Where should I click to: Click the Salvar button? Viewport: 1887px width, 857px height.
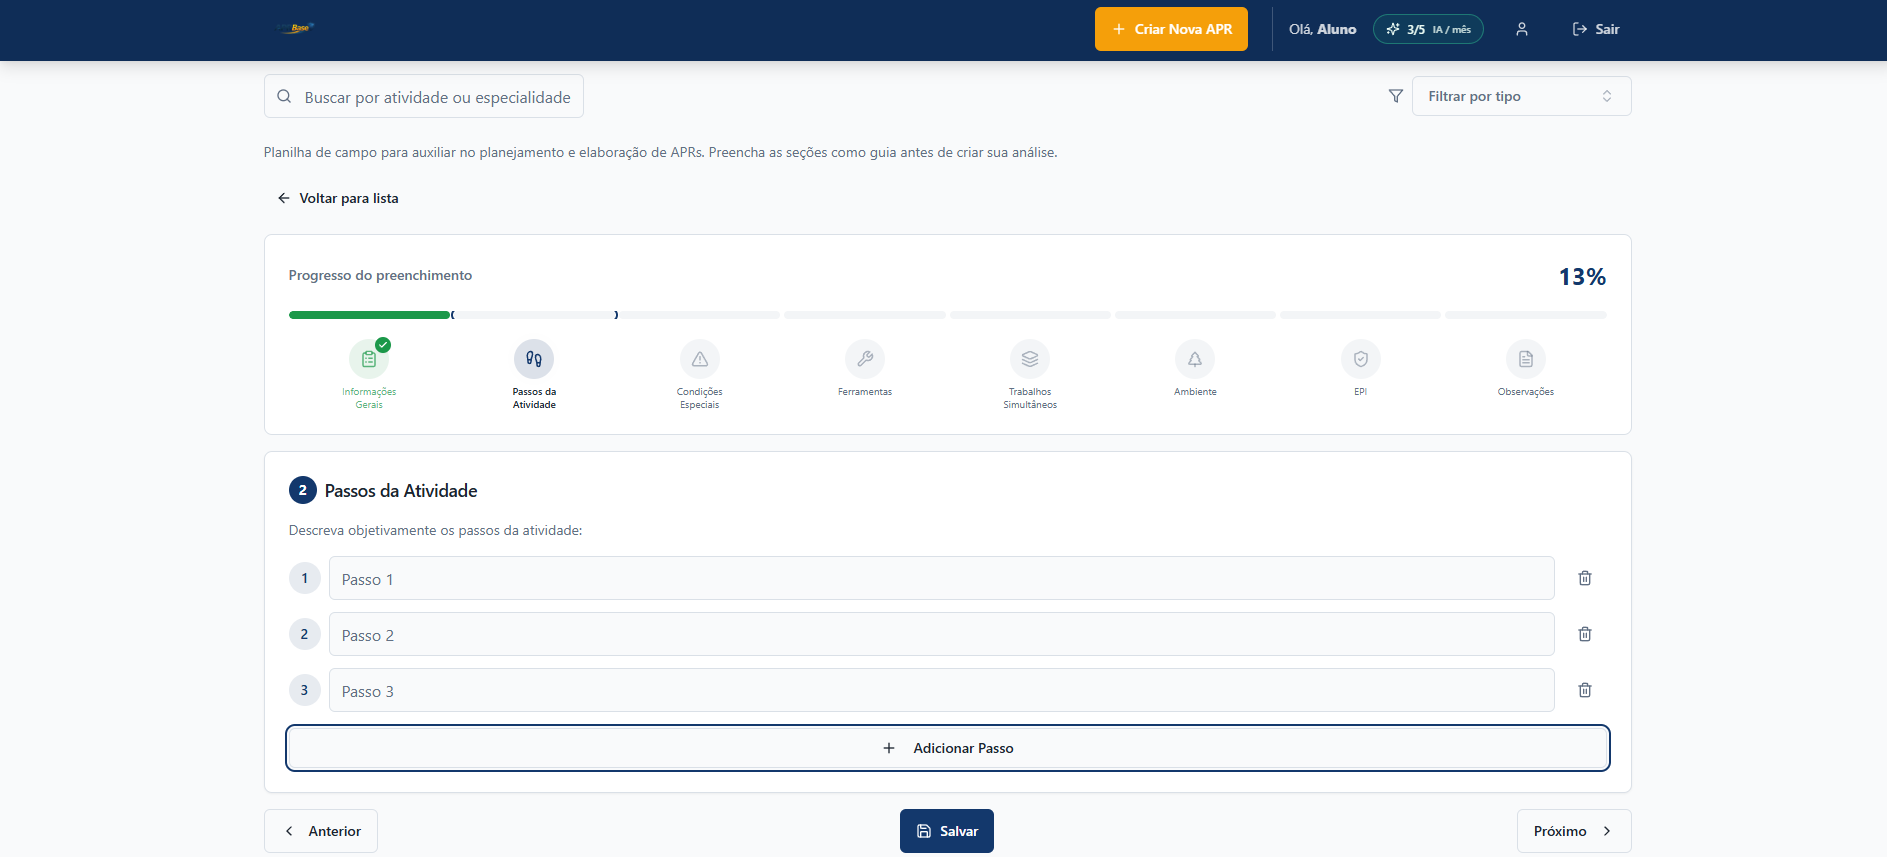(x=947, y=831)
